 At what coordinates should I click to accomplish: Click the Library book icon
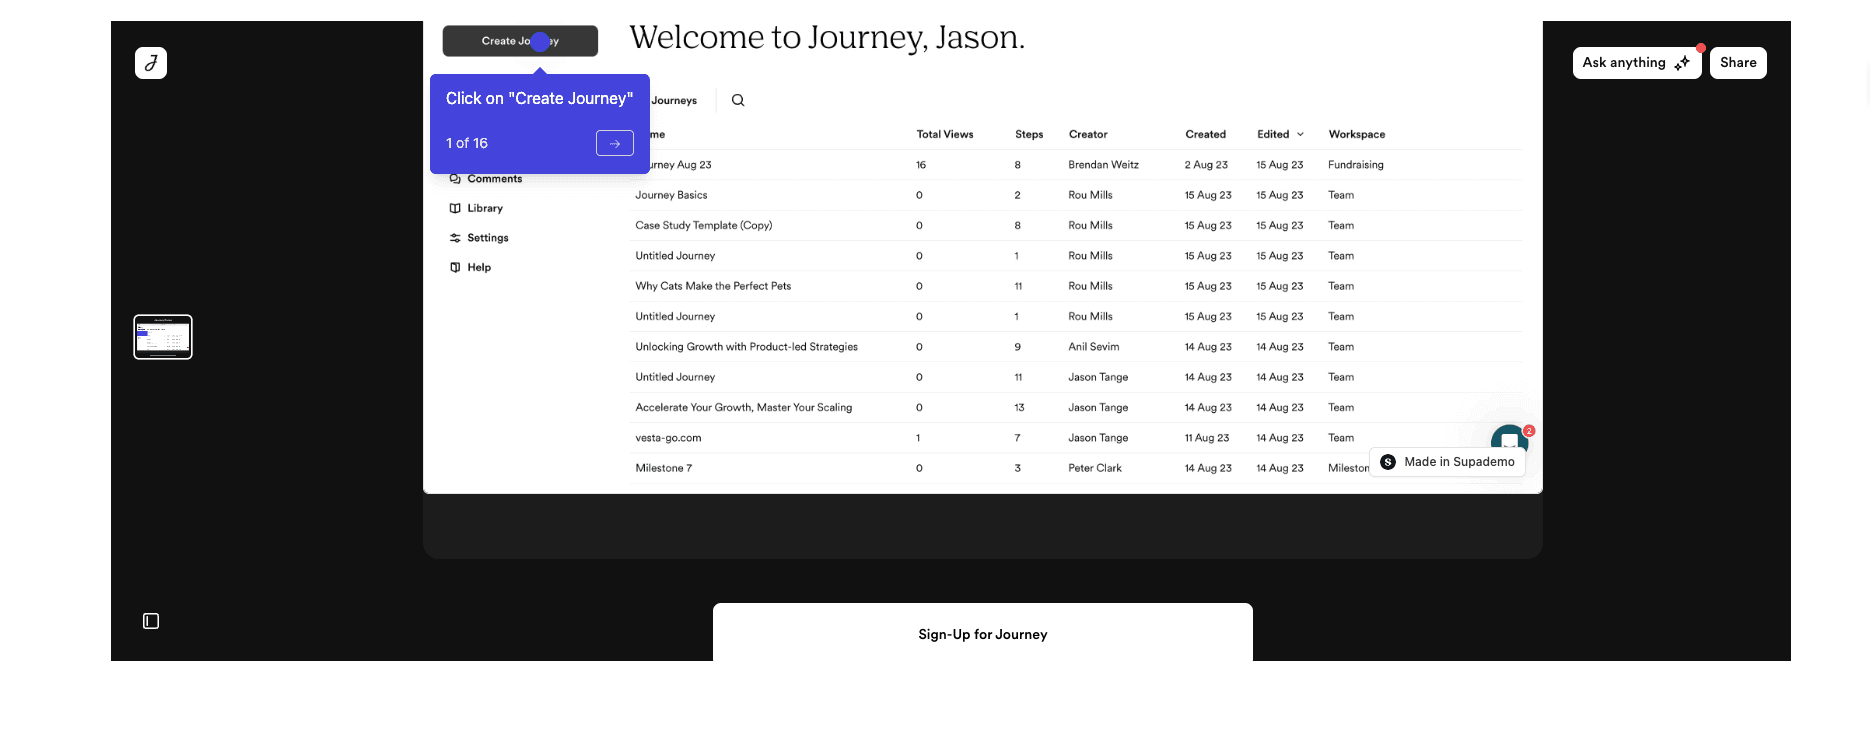tap(455, 208)
